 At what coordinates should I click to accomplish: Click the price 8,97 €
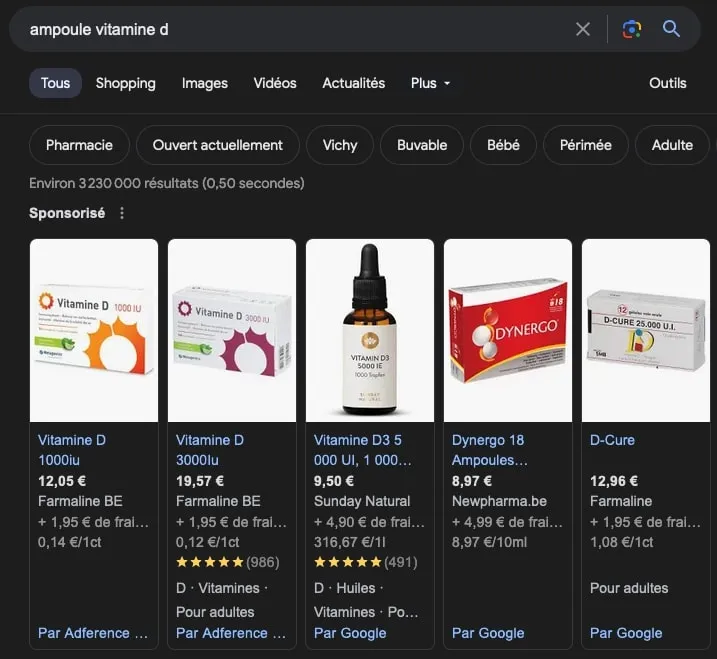(472, 481)
